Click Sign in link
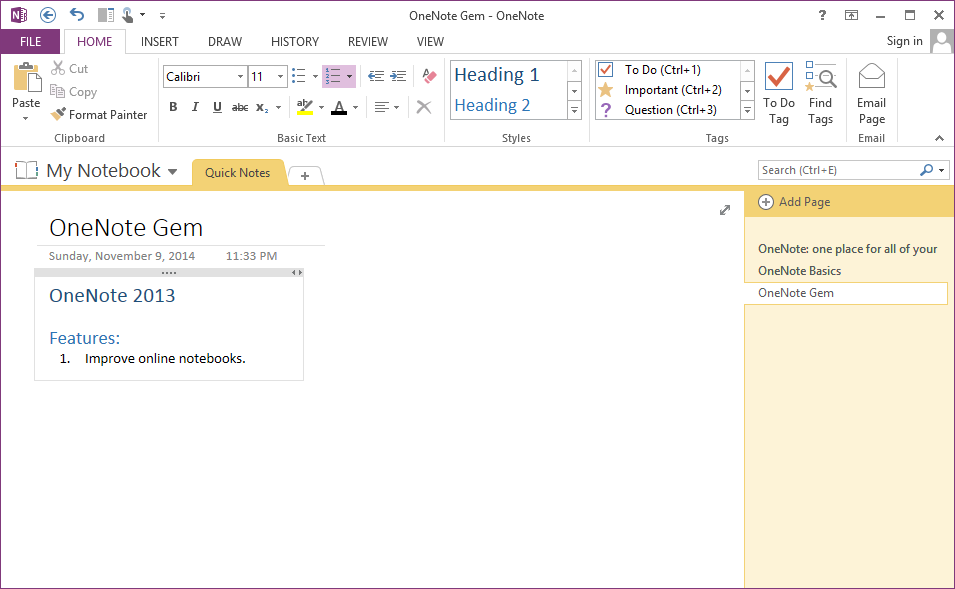 click(x=904, y=41)
